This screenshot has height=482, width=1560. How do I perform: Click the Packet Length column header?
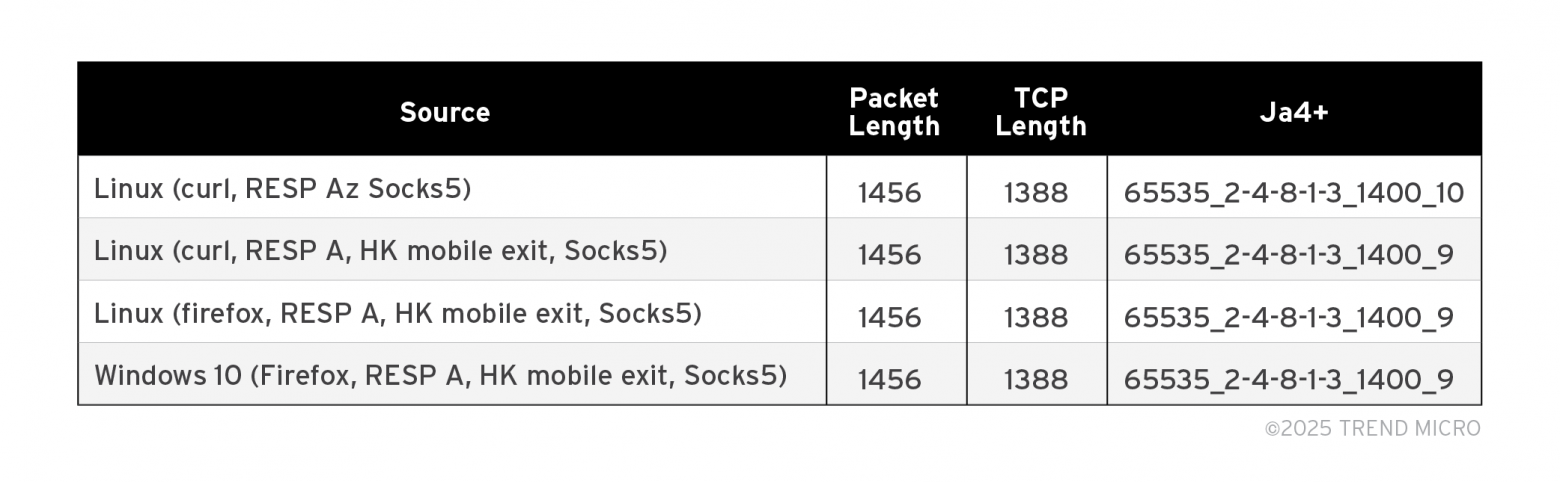894,112
